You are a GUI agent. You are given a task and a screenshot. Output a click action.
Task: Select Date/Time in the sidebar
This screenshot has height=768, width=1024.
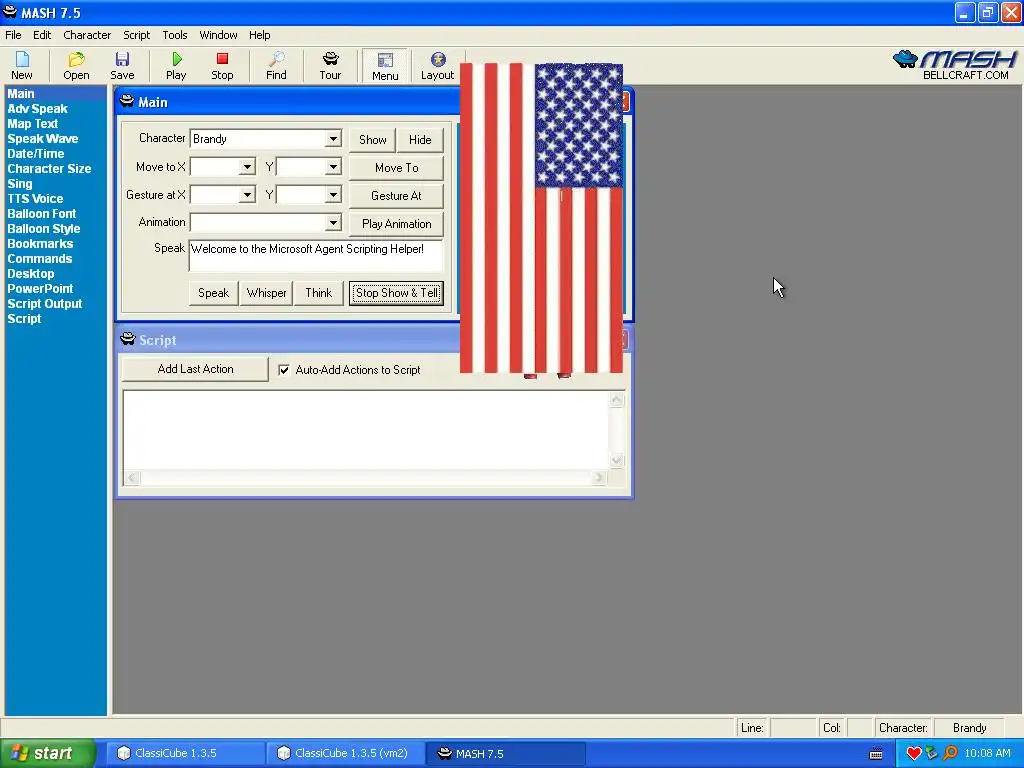pyautogui.click(x=35, y=154)
